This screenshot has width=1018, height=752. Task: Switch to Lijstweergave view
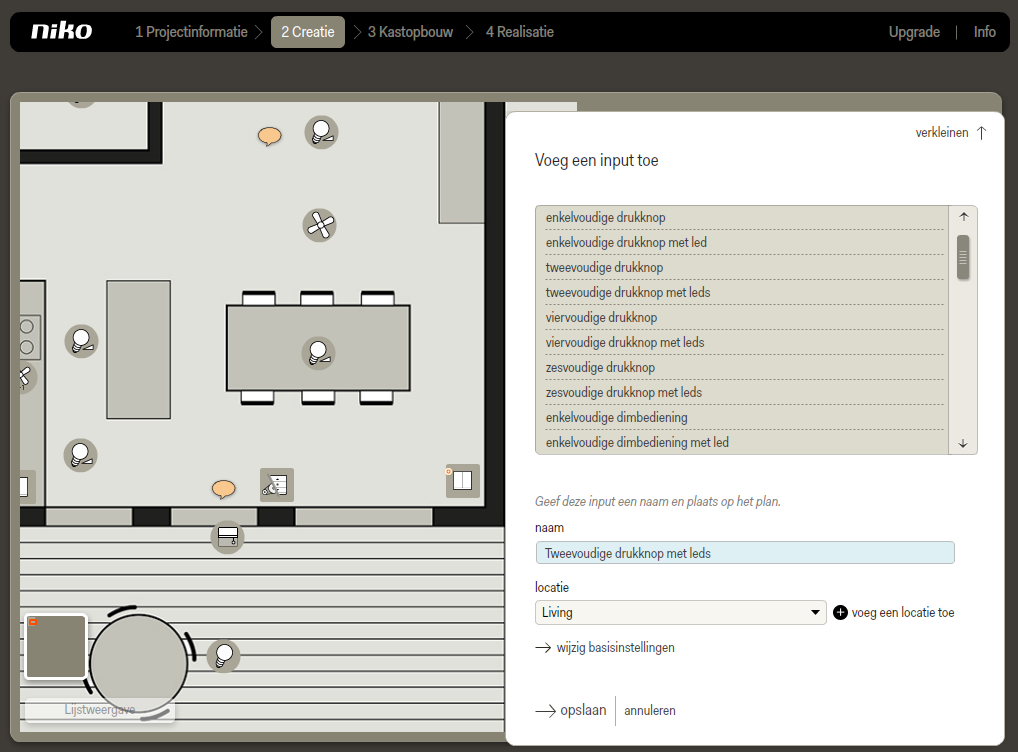click(99, 710)
